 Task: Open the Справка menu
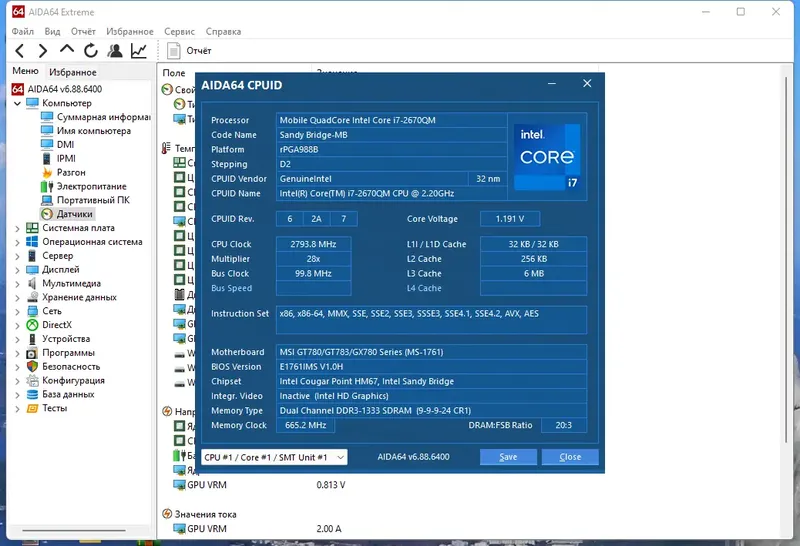point(223,32)
